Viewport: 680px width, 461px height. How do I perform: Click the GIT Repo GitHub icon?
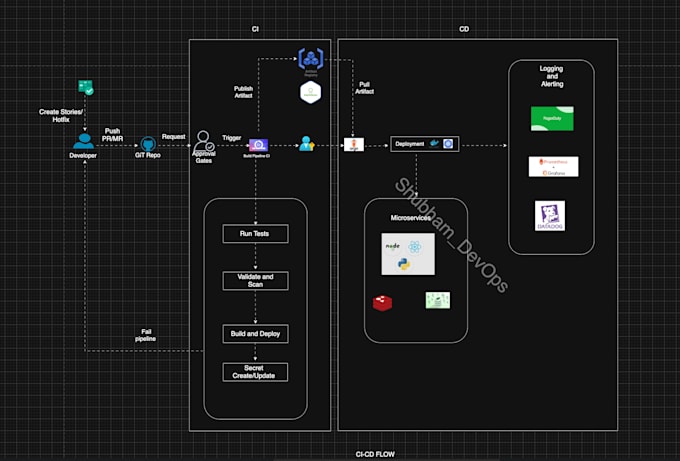coord(148,144)
